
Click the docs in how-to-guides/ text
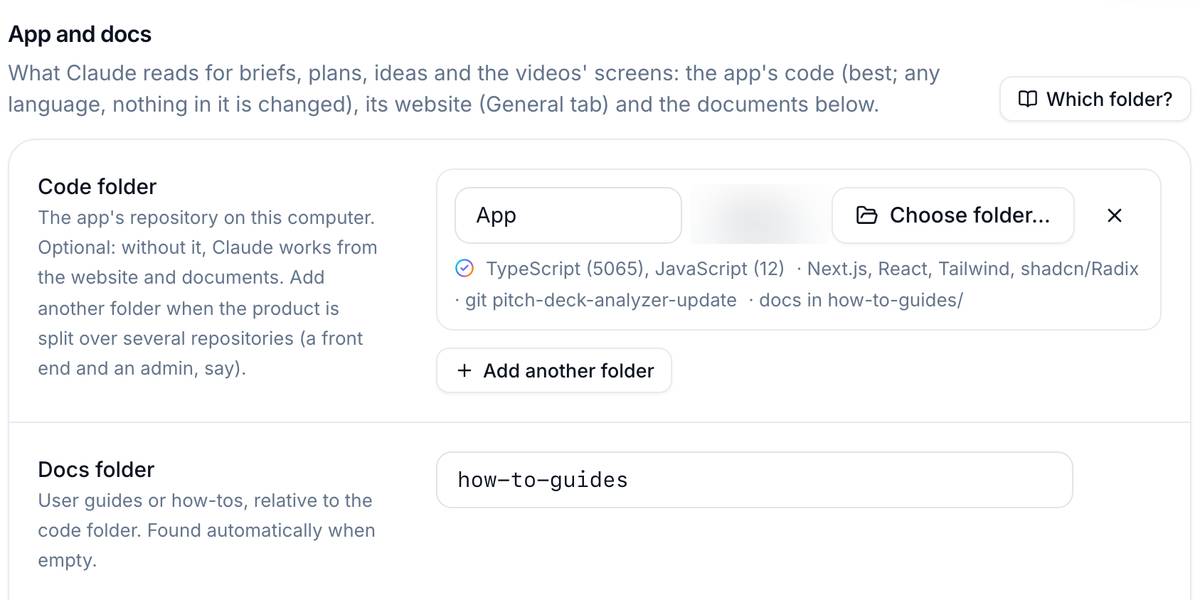(861, 300)
